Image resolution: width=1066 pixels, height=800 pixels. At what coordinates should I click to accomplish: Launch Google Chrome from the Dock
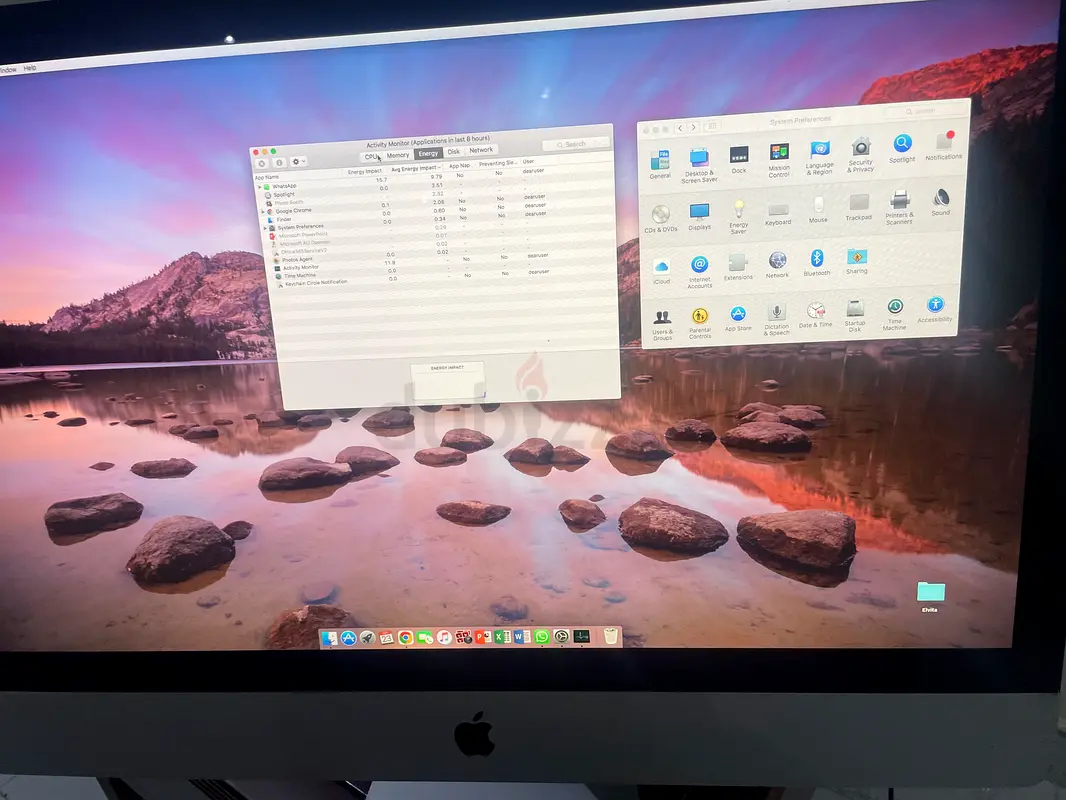click(x=405, y=638)
